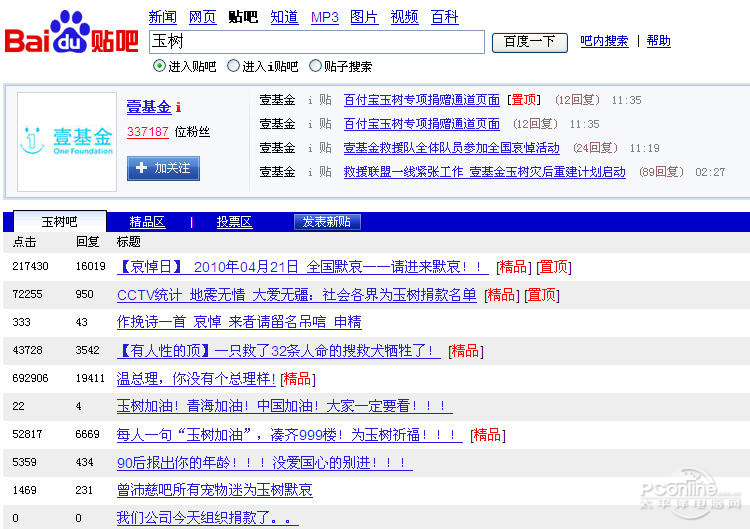
Task: Click the (24回复) reply count text
Action: tap(595, 148)
